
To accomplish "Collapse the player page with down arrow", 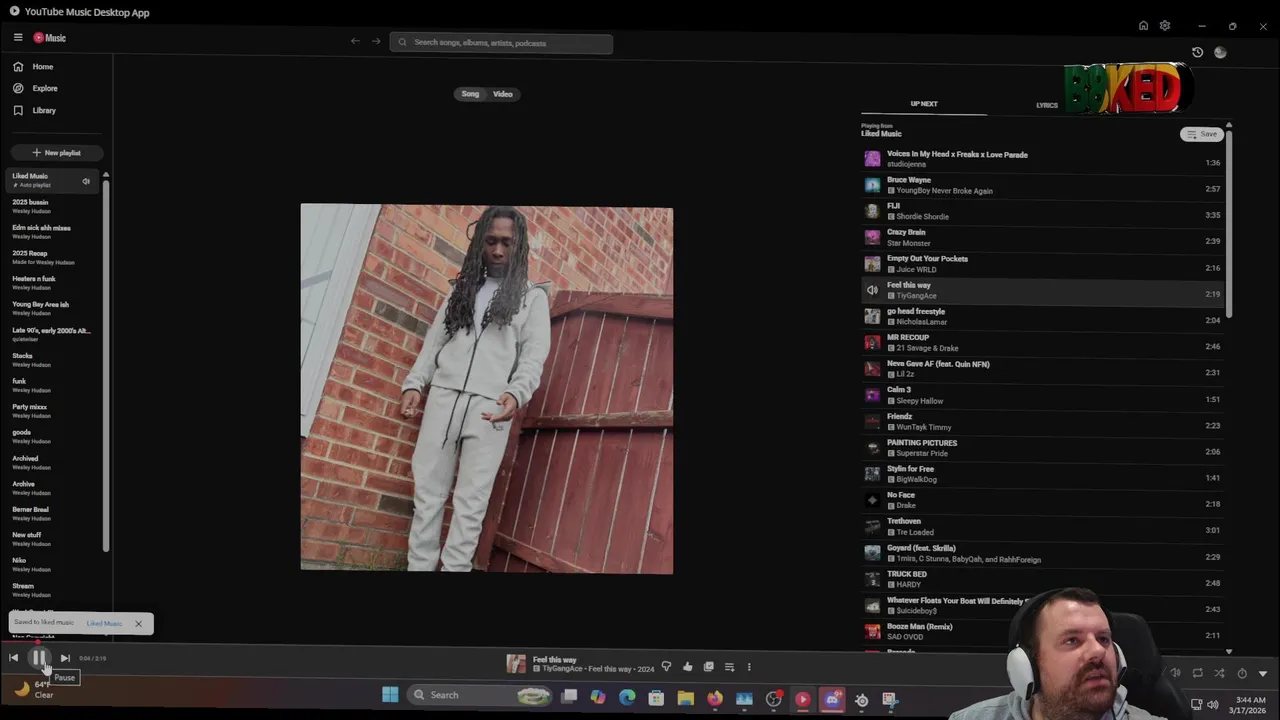I will point(1263,673).
